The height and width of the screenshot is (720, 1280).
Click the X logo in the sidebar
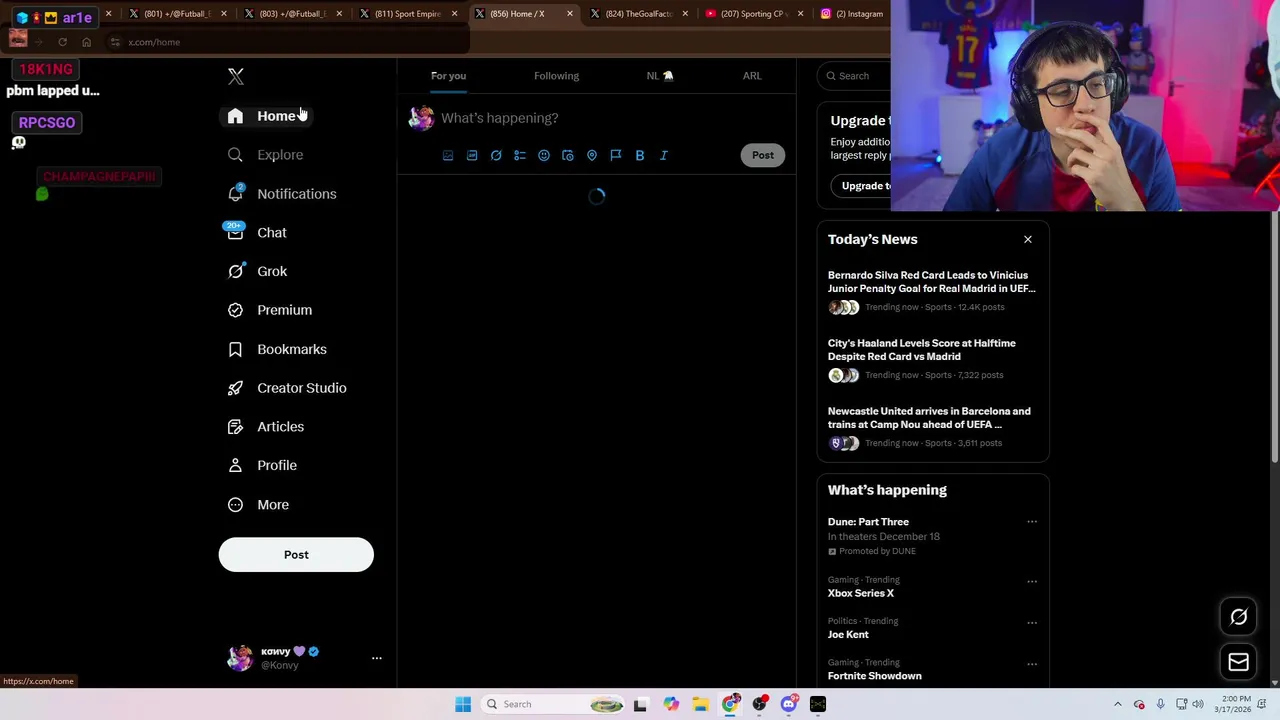(x=236, y=76)
